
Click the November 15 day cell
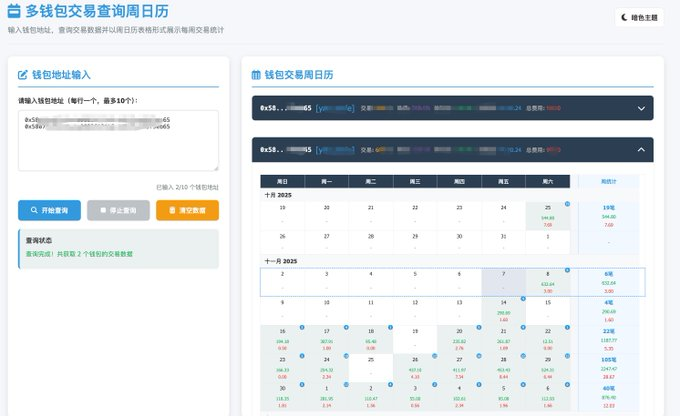548,311
